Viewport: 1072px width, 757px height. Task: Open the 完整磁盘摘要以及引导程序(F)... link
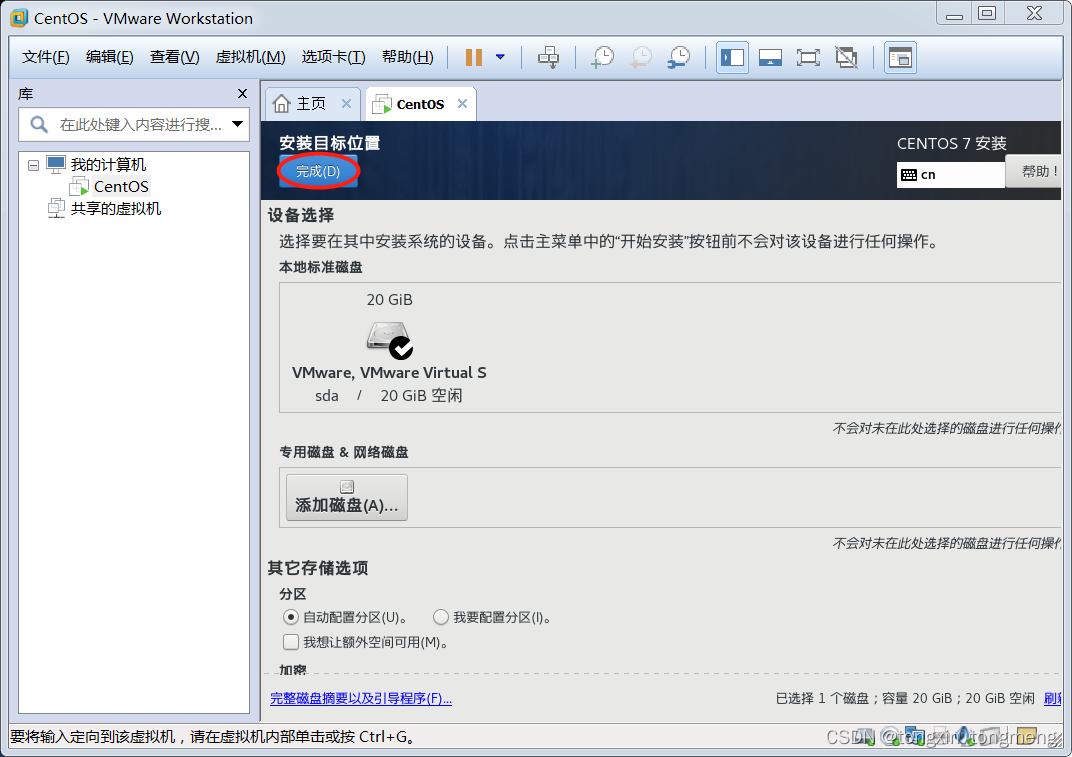[361, 698]
